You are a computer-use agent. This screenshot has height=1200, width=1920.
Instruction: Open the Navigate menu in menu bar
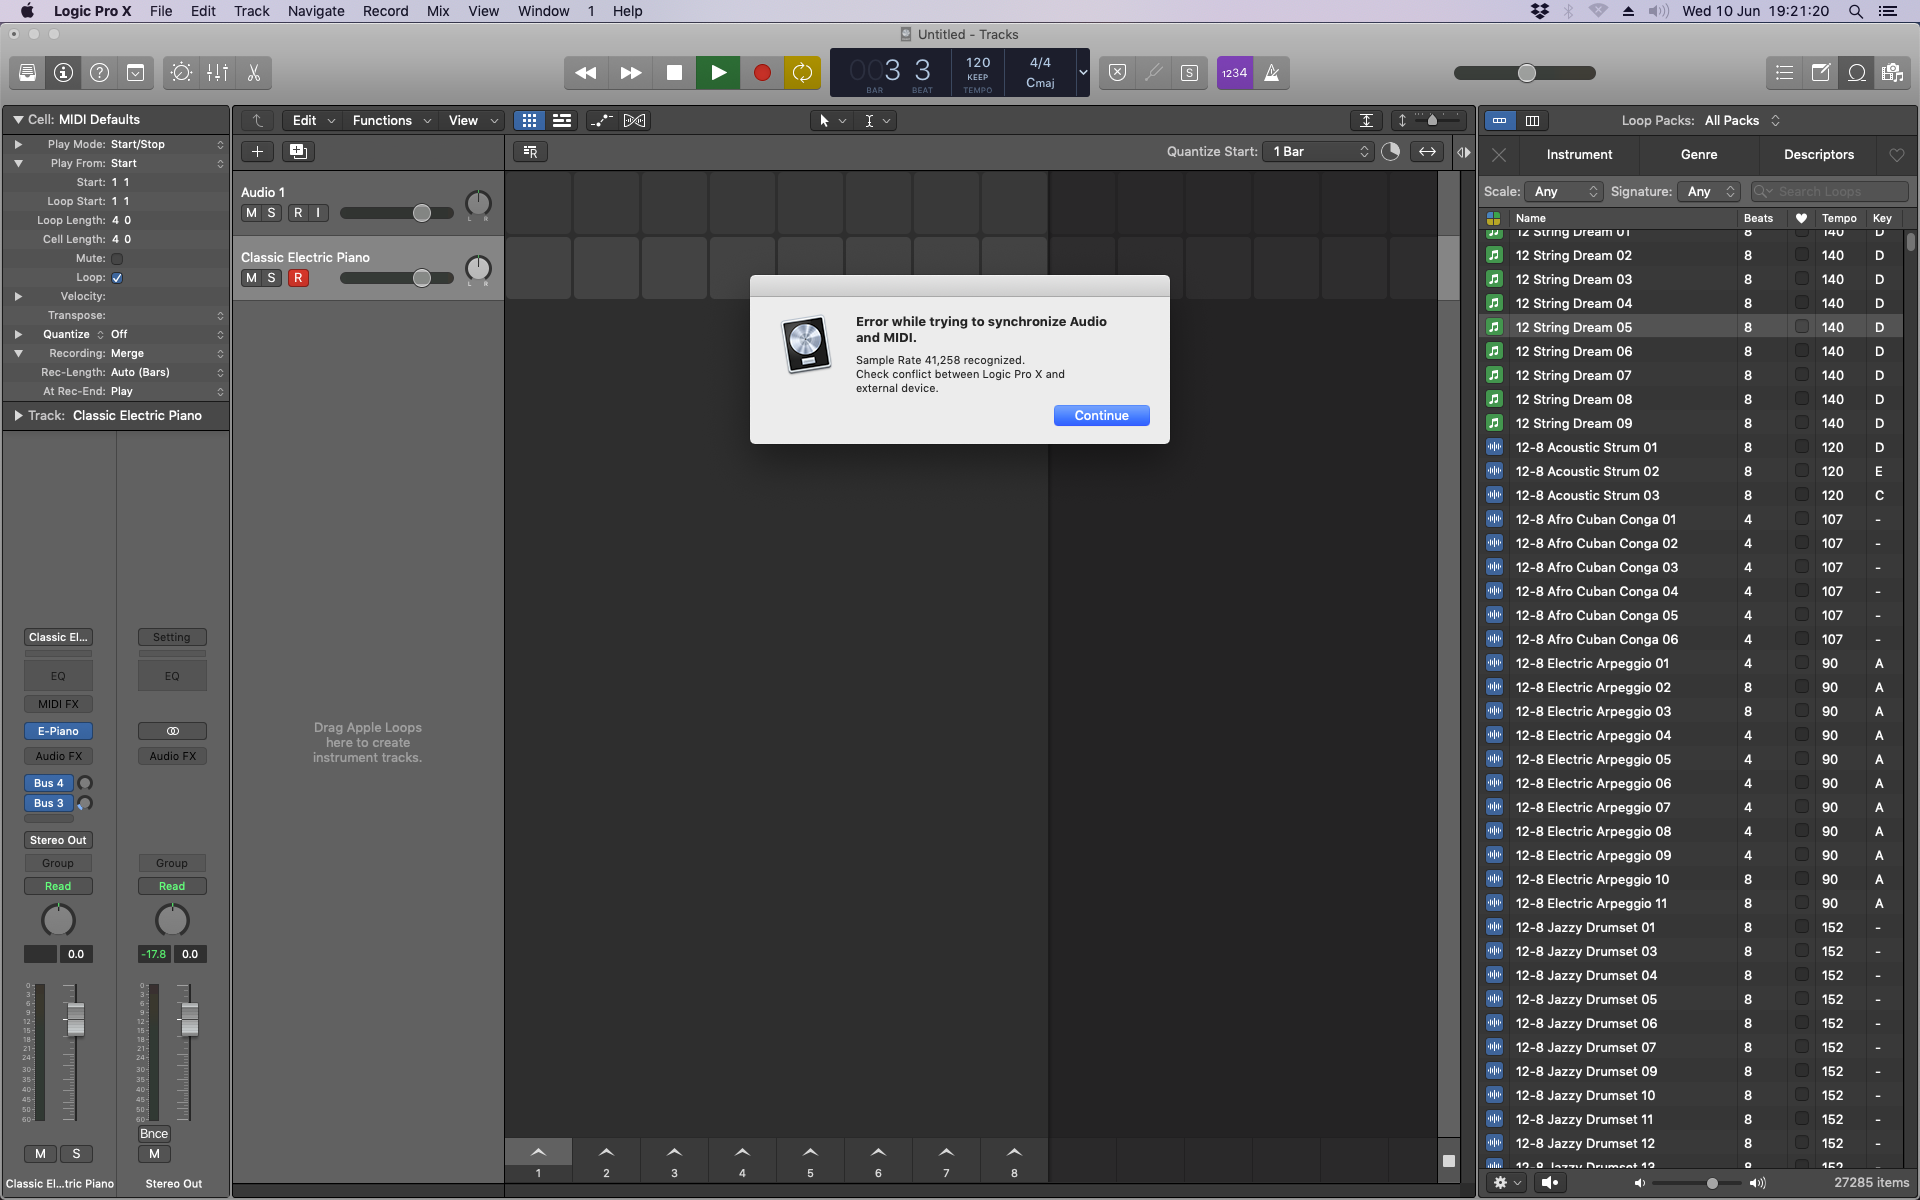pos(316,11)
